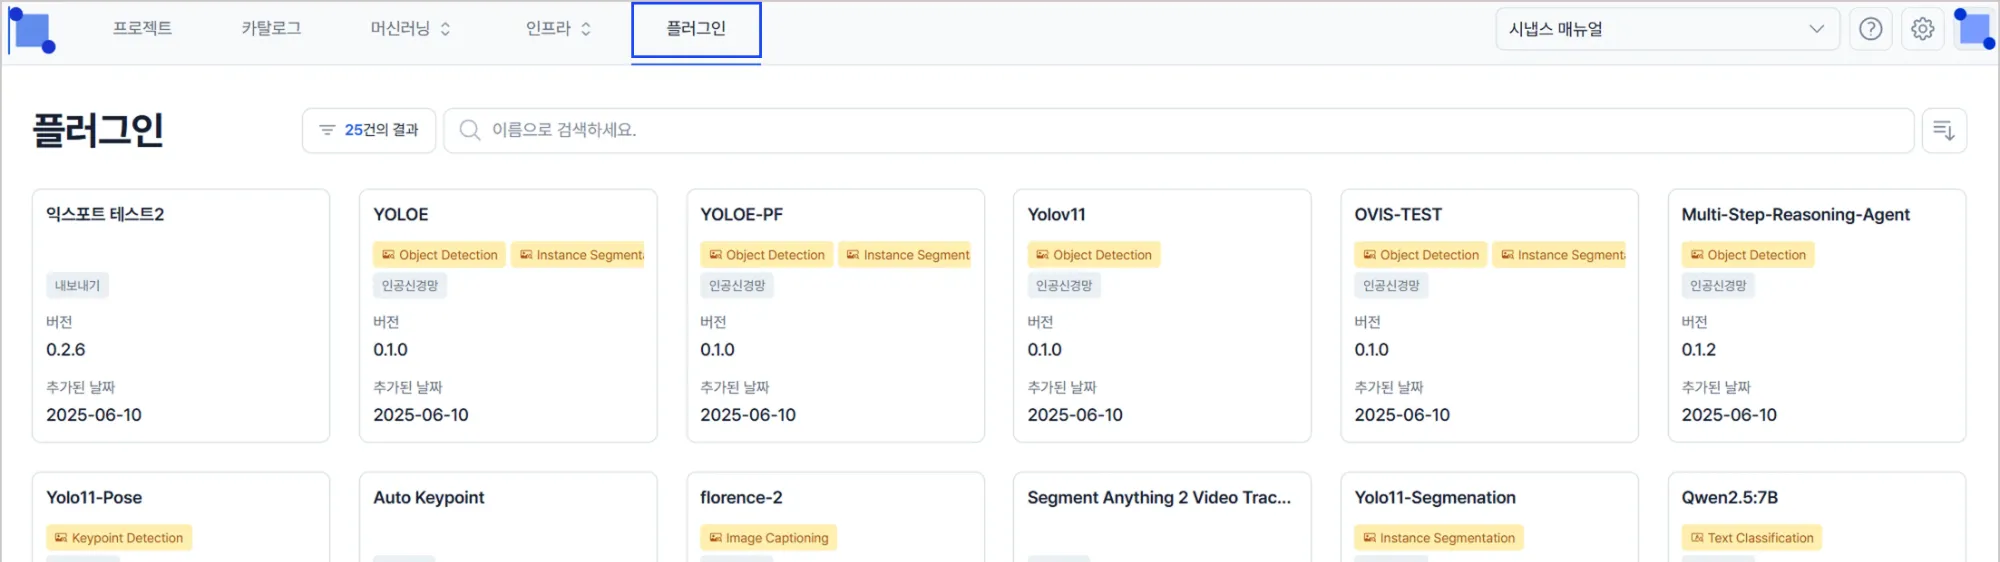Viewport: 2000px width, 562px height.
Task: Open the 익스포트 테스트2 plugin card
Action: (181, 315)
